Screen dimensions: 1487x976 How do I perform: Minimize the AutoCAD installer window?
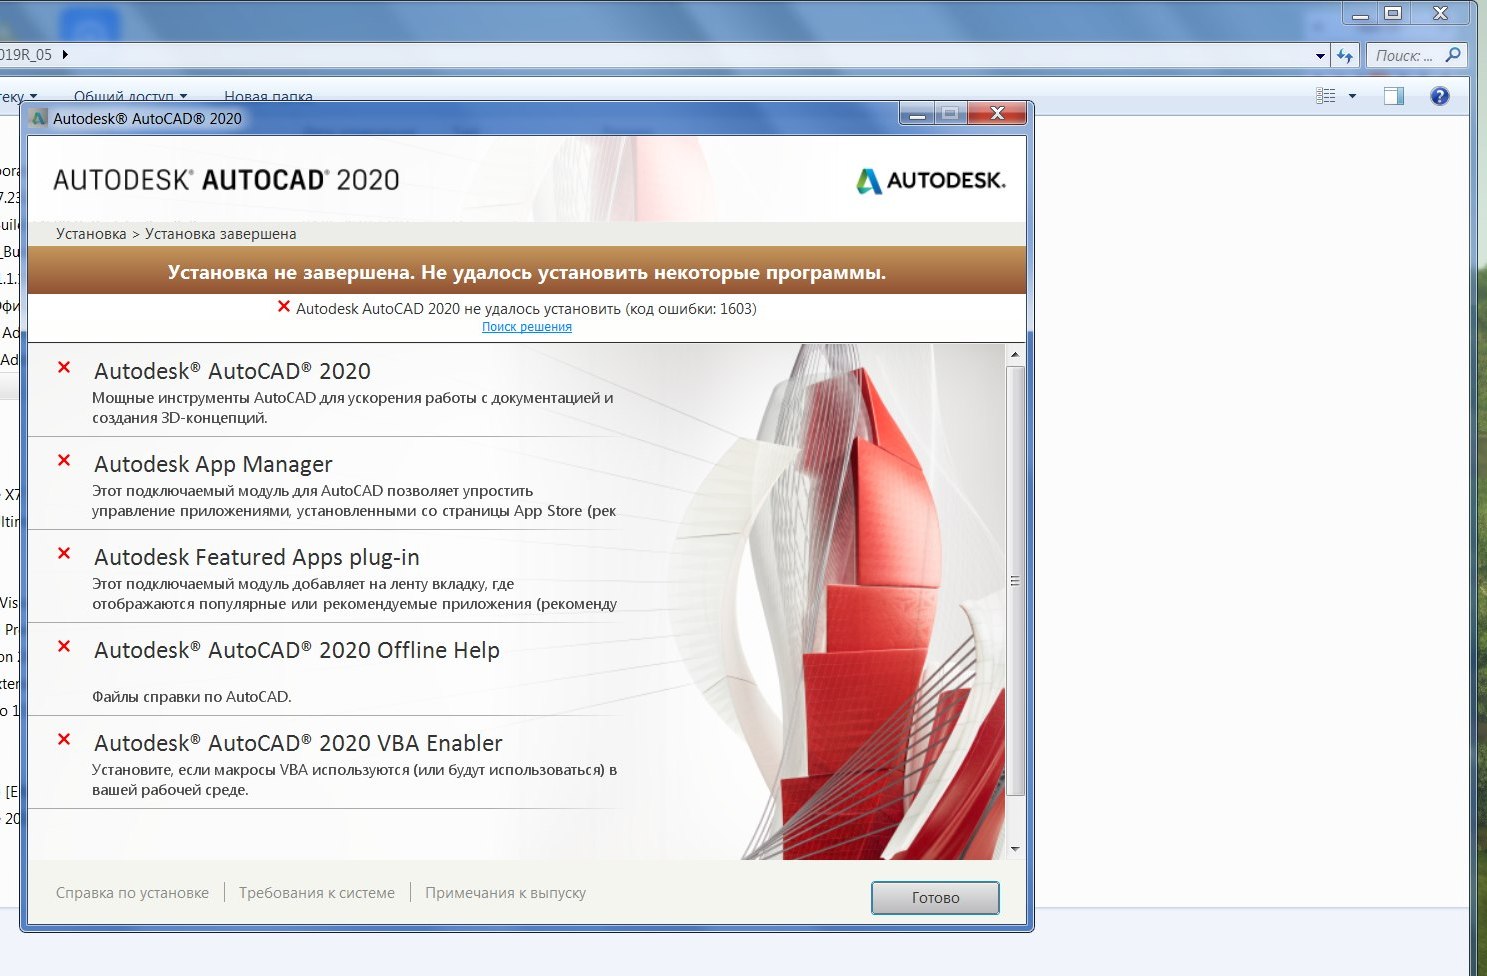pyautogui.click(x=916, y=113)
